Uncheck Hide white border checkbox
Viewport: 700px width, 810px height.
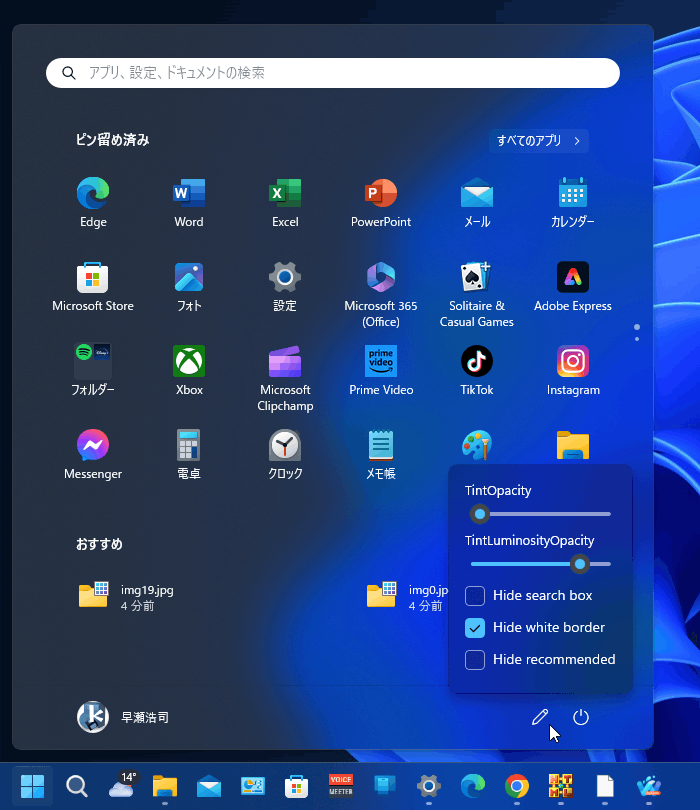[x=475, y=628]
